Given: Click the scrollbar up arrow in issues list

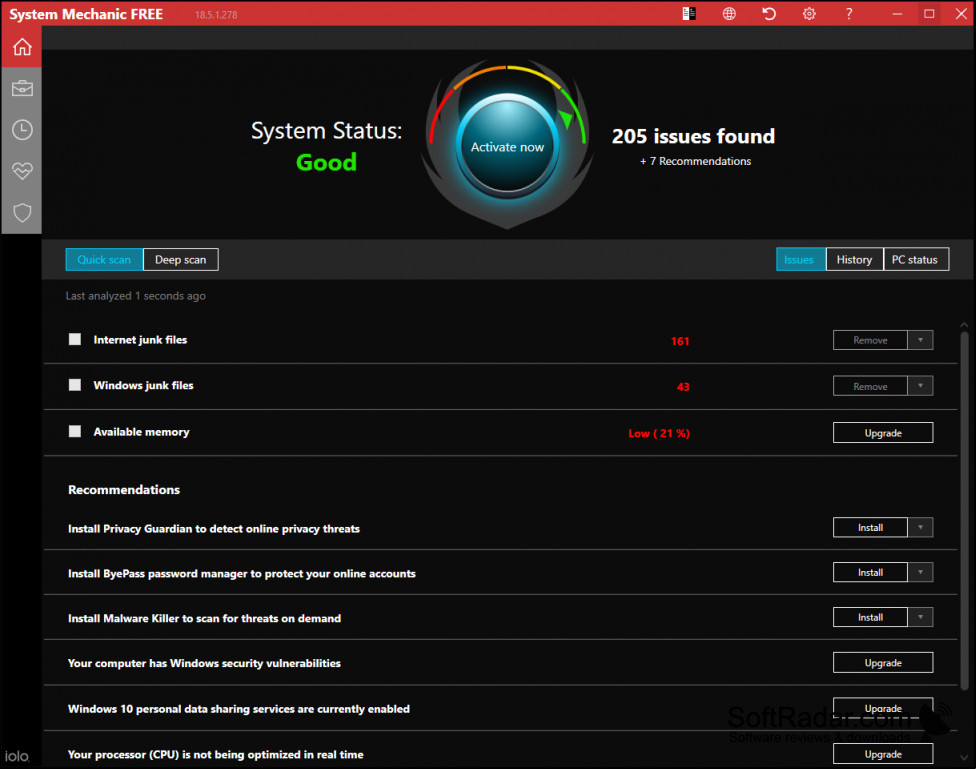Looking at the screenshot, I should [x=964, y=325].
